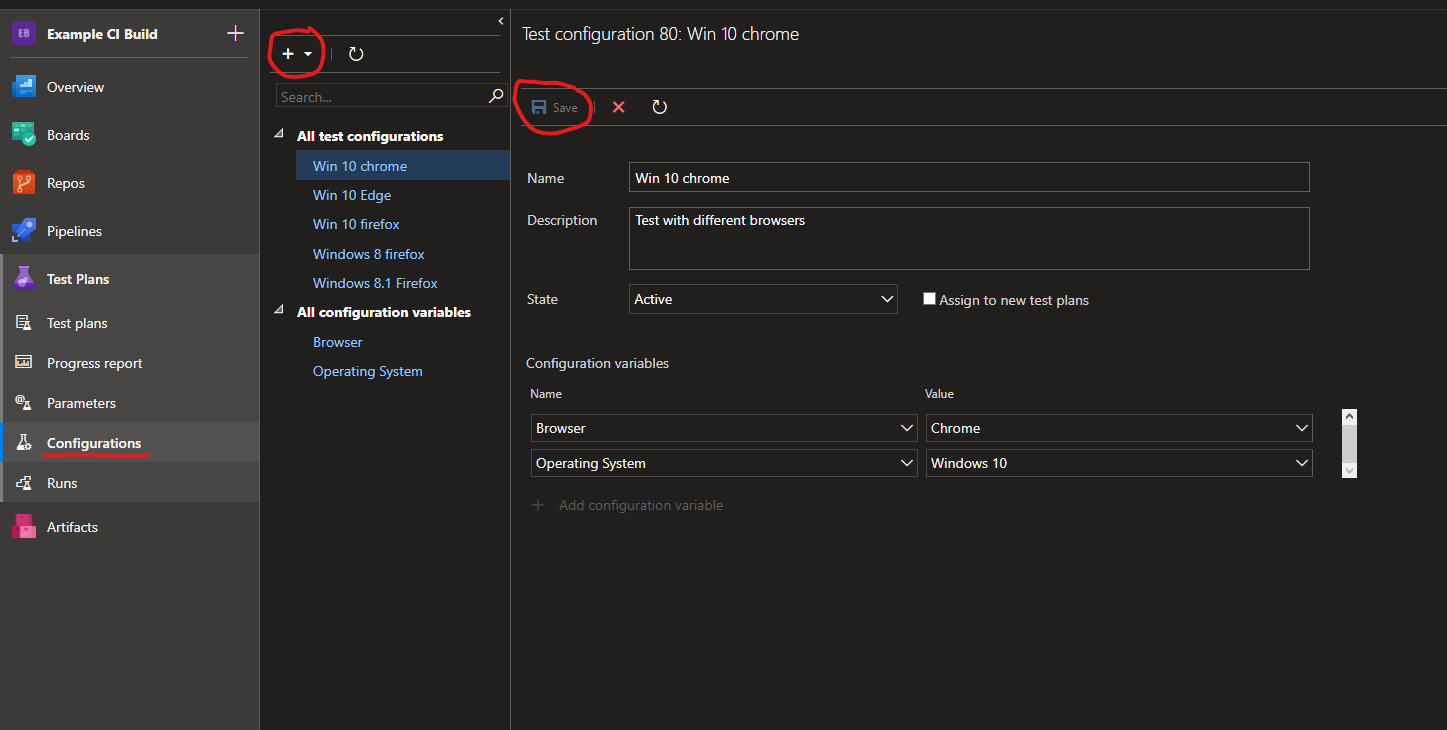1447x730 pixels.
Task: Go to Configurations in sidebar
Action: click(x=94, y=443)
